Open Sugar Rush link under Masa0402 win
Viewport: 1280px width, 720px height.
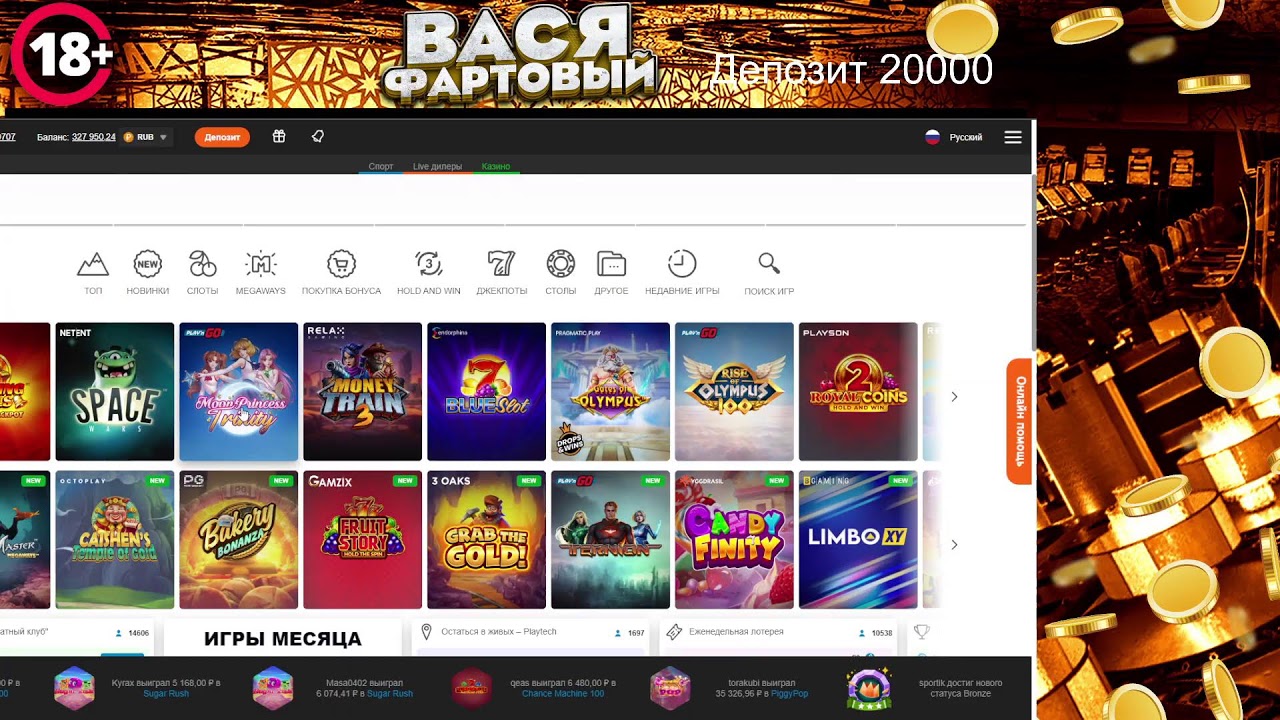tap(390, 693)
